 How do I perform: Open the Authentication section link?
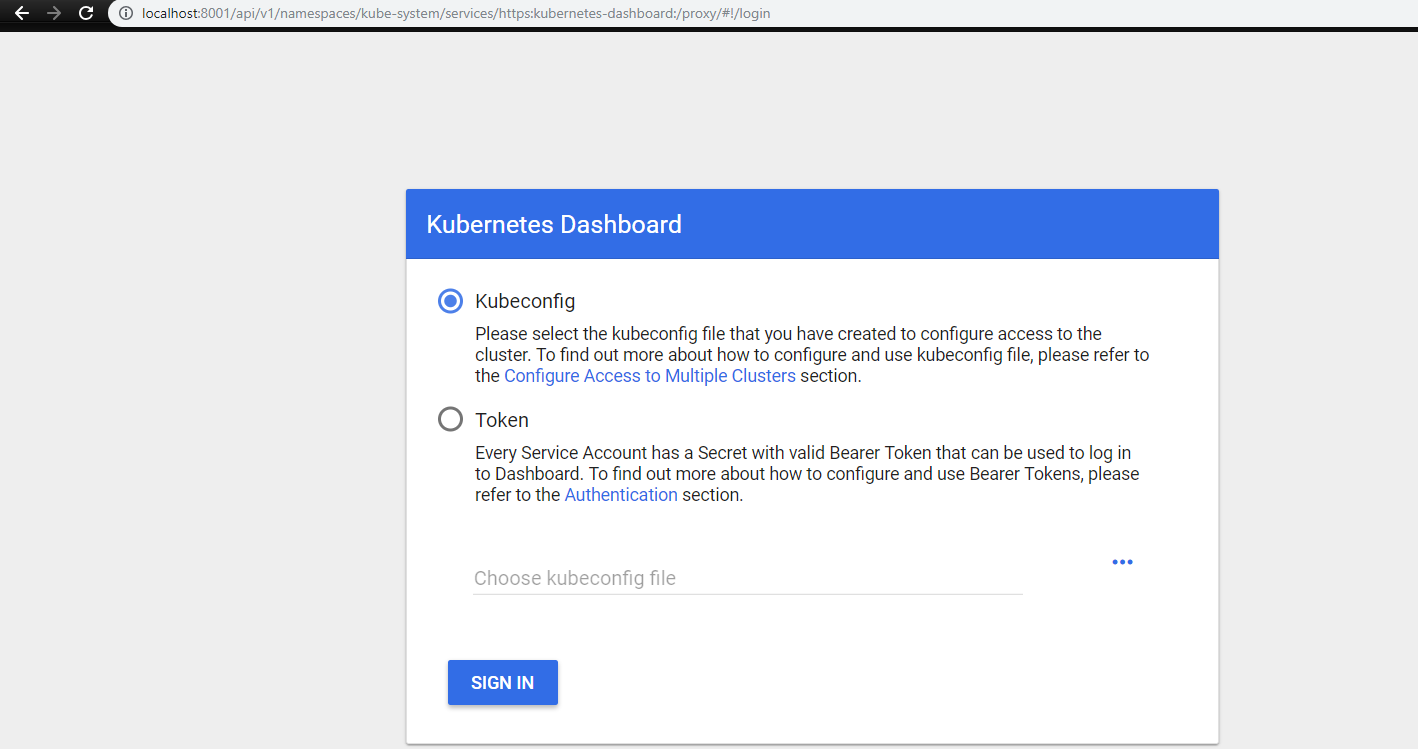click(621, 495)
